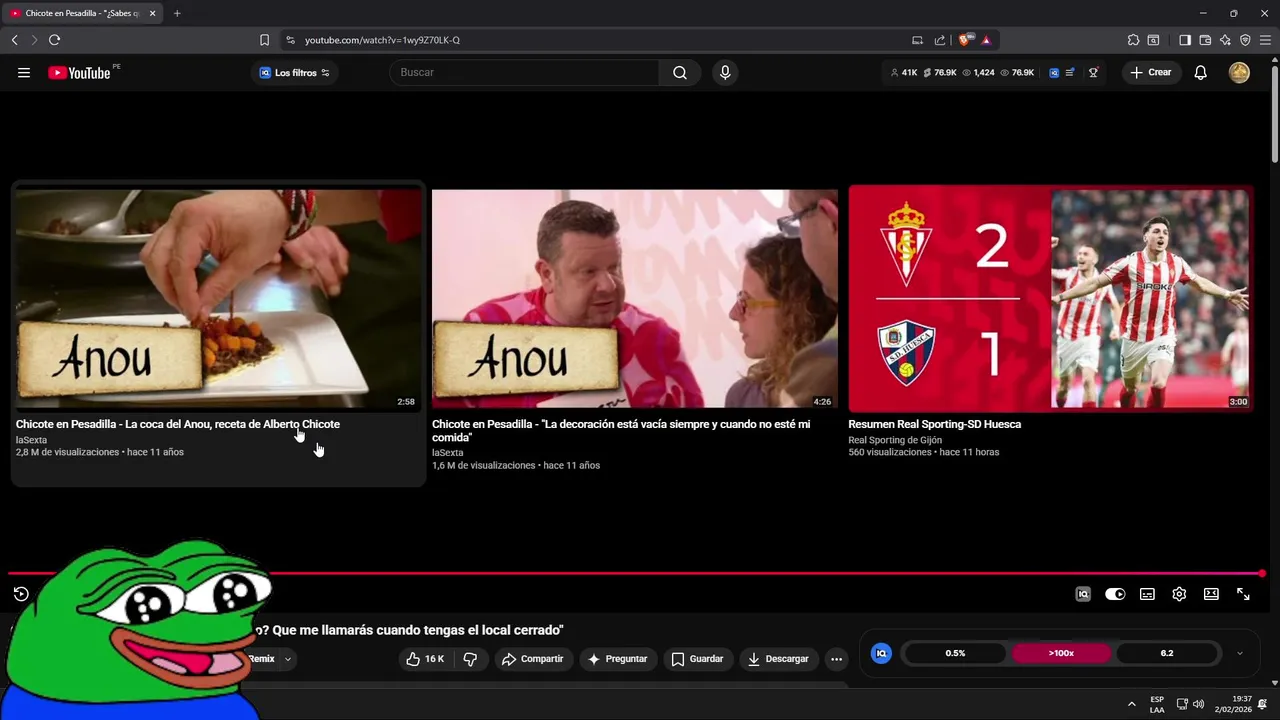Open the Brave VPN shield icon
The image size is (1280, 720).
1245,40
